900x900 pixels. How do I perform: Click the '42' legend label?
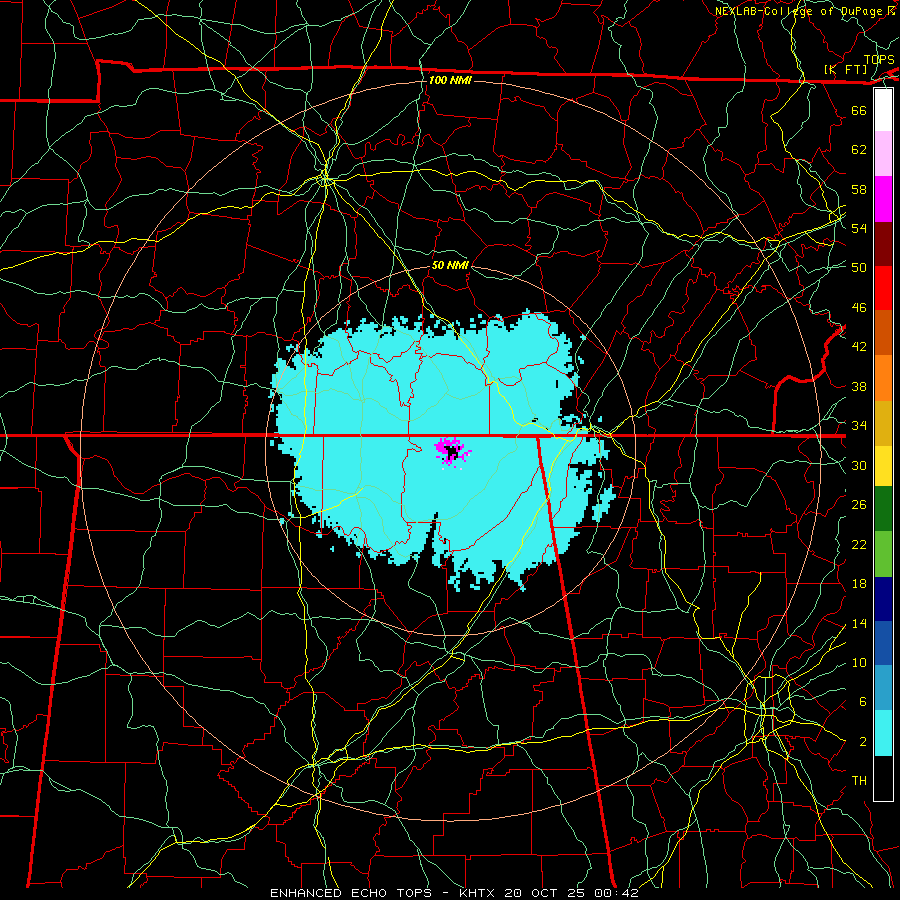(x=859, y=346)
